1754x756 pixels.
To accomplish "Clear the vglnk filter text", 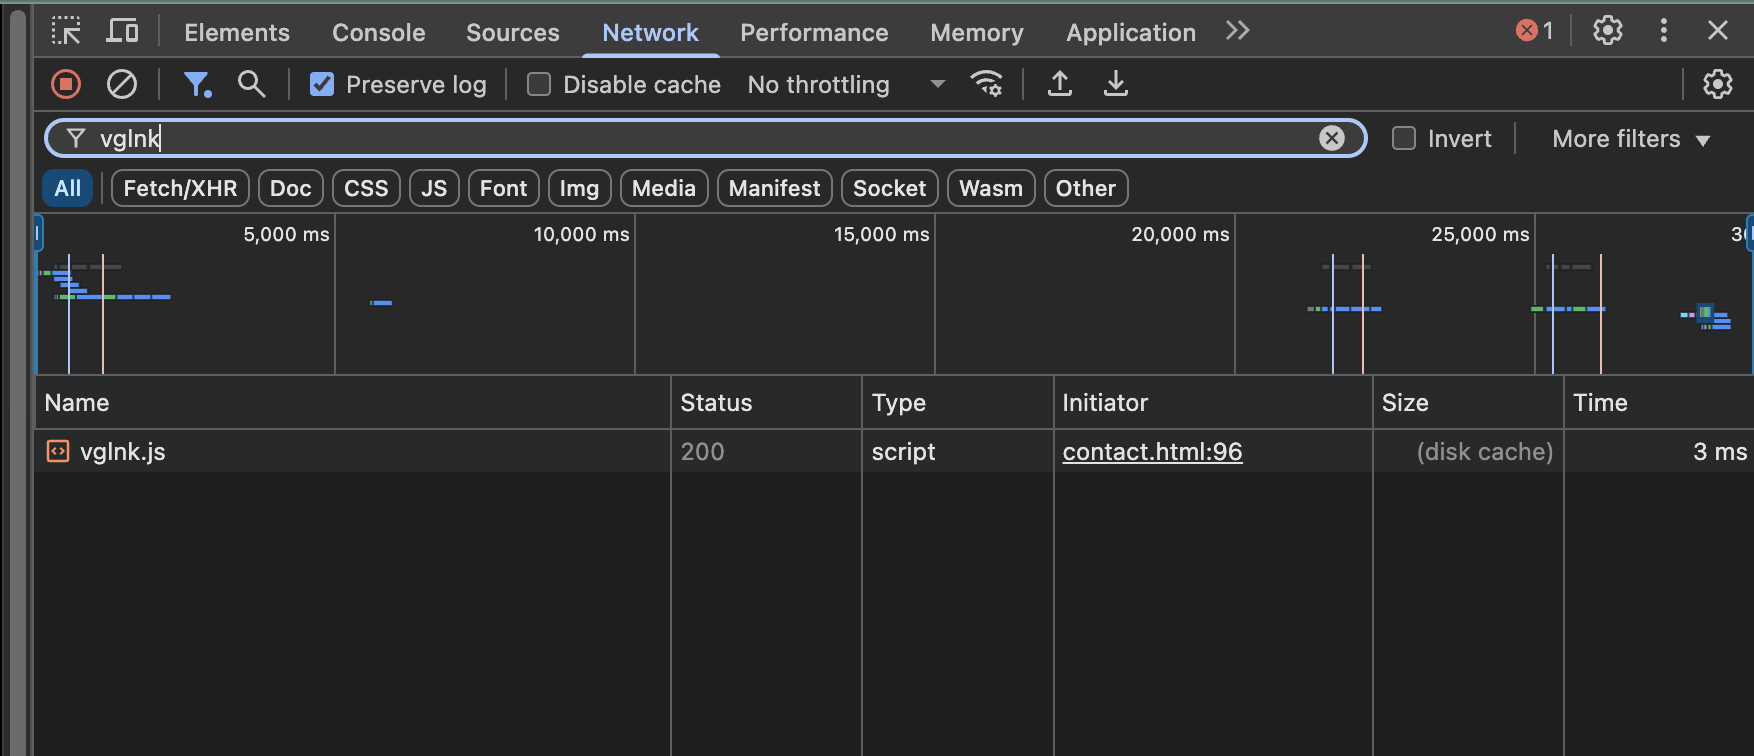I will pos(1331,138).
